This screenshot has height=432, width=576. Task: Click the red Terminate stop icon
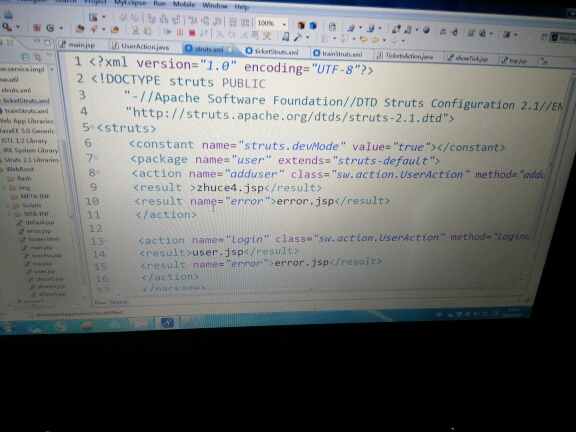tap(191, 33)
